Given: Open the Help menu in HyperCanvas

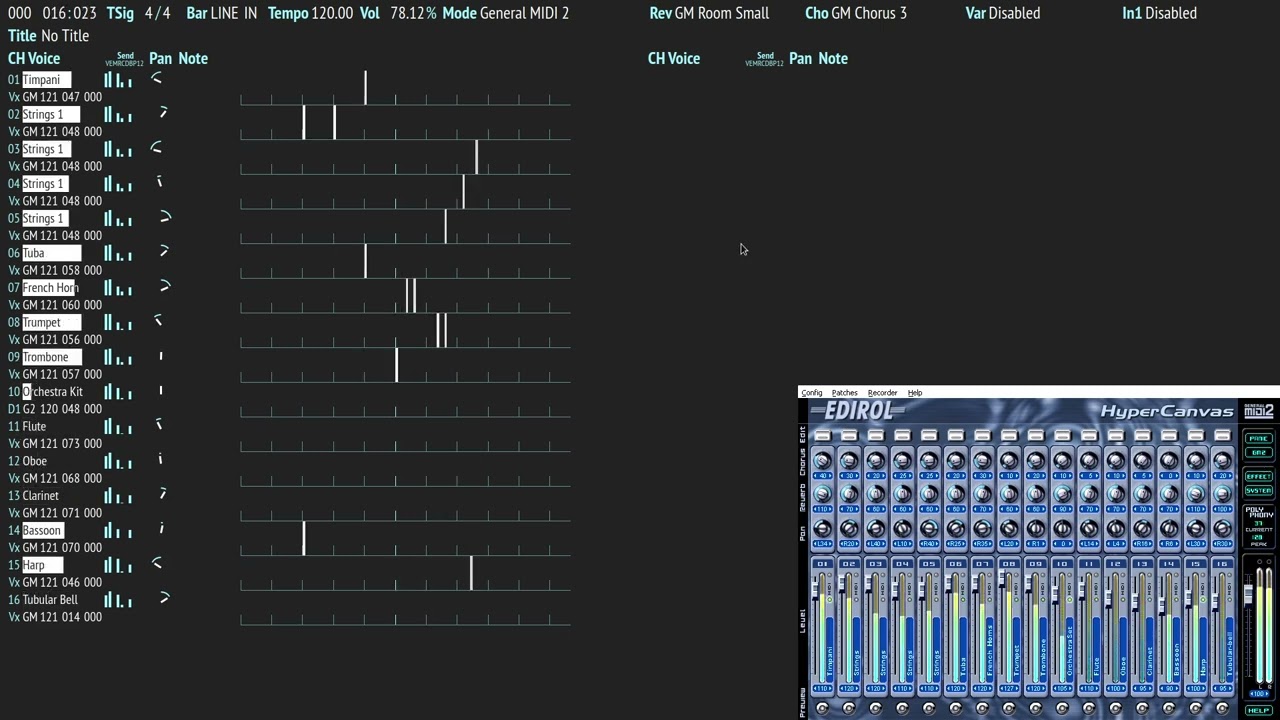Looking at the screenshot, I should (x=915, y=393).
